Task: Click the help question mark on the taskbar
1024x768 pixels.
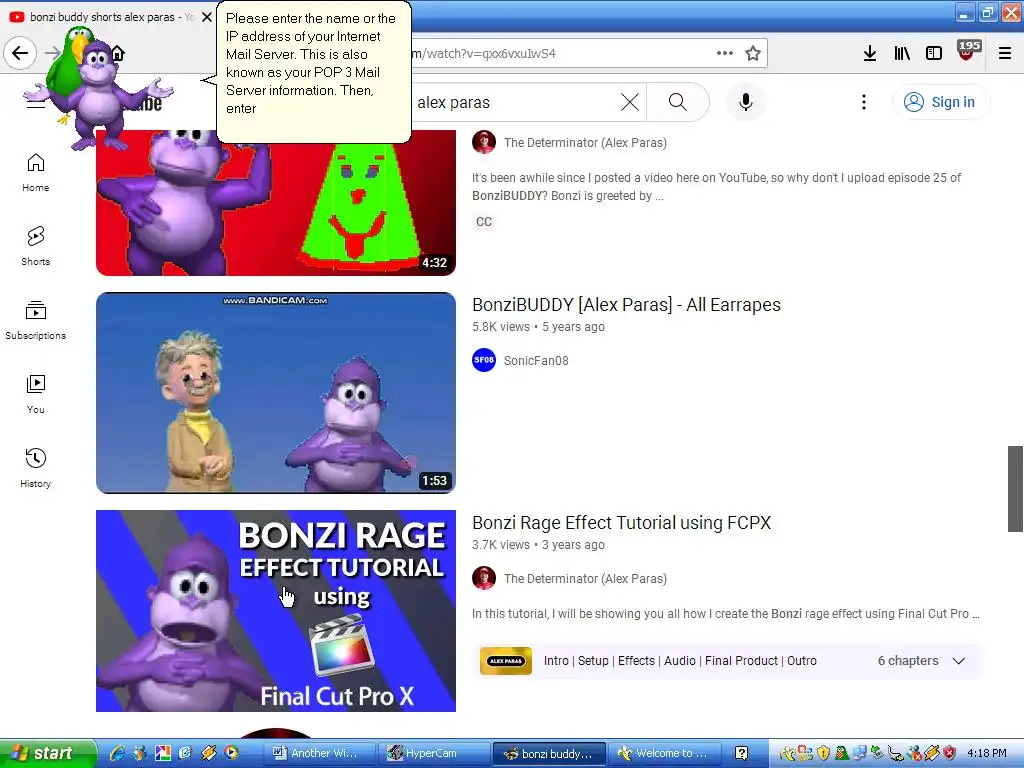Action: 741,753
